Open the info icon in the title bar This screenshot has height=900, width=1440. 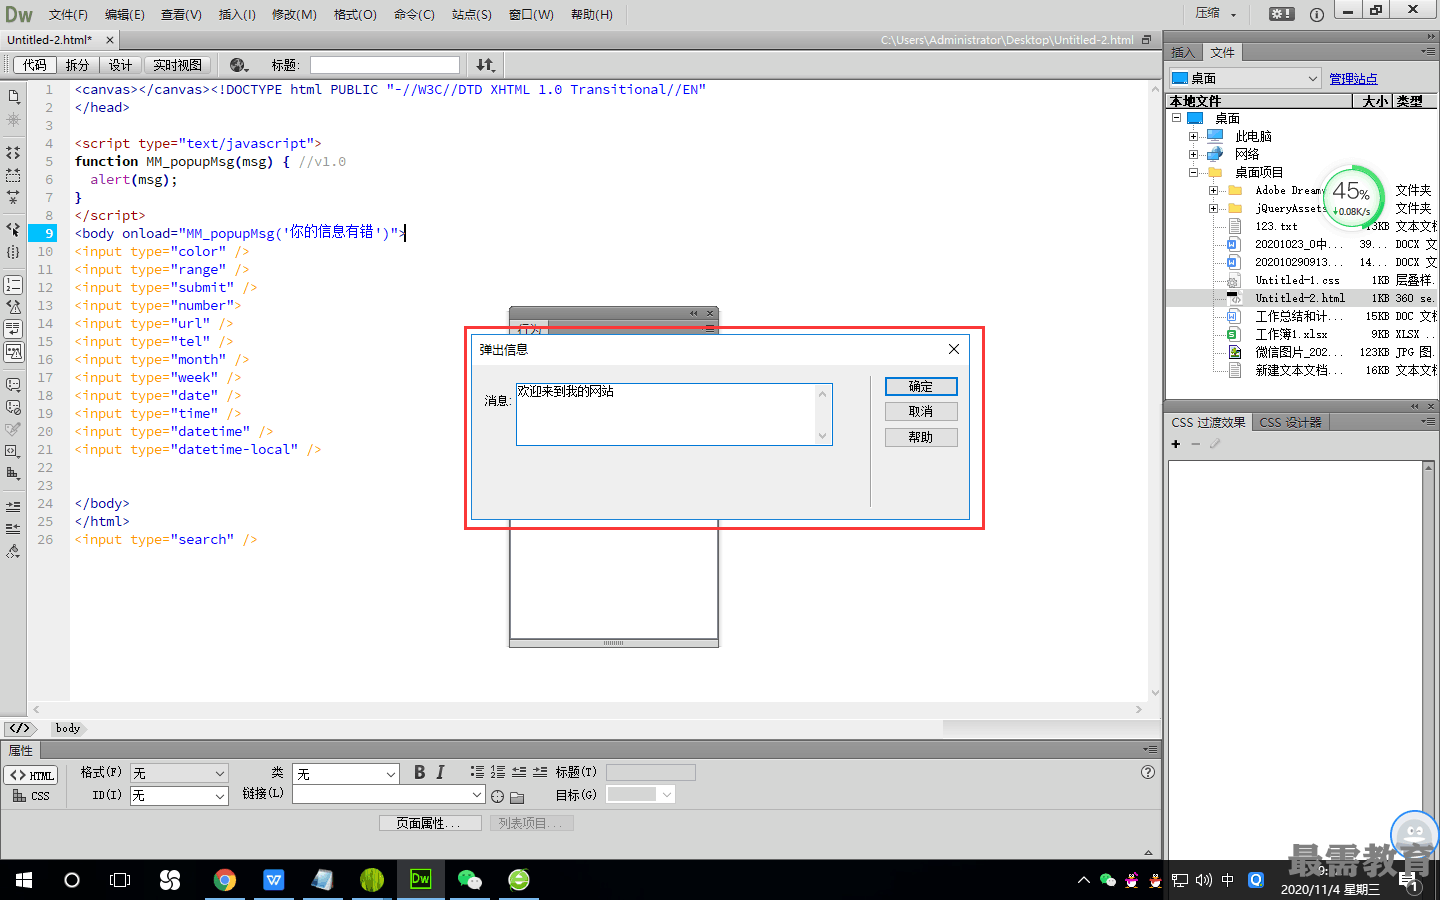(x=1317, y=14)
